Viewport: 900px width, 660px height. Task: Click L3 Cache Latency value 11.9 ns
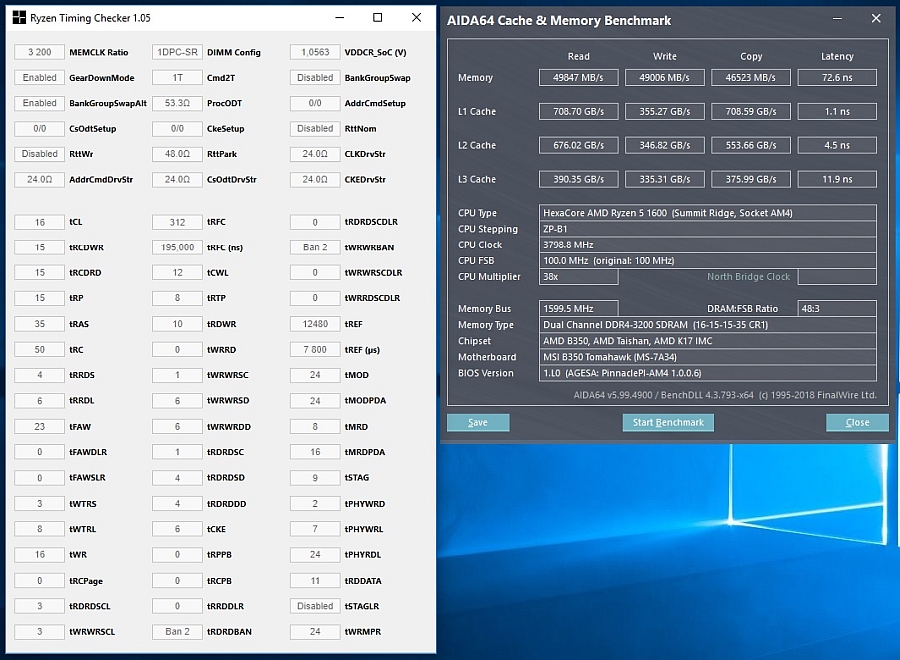pyautogui.click(x=837, y=179)
